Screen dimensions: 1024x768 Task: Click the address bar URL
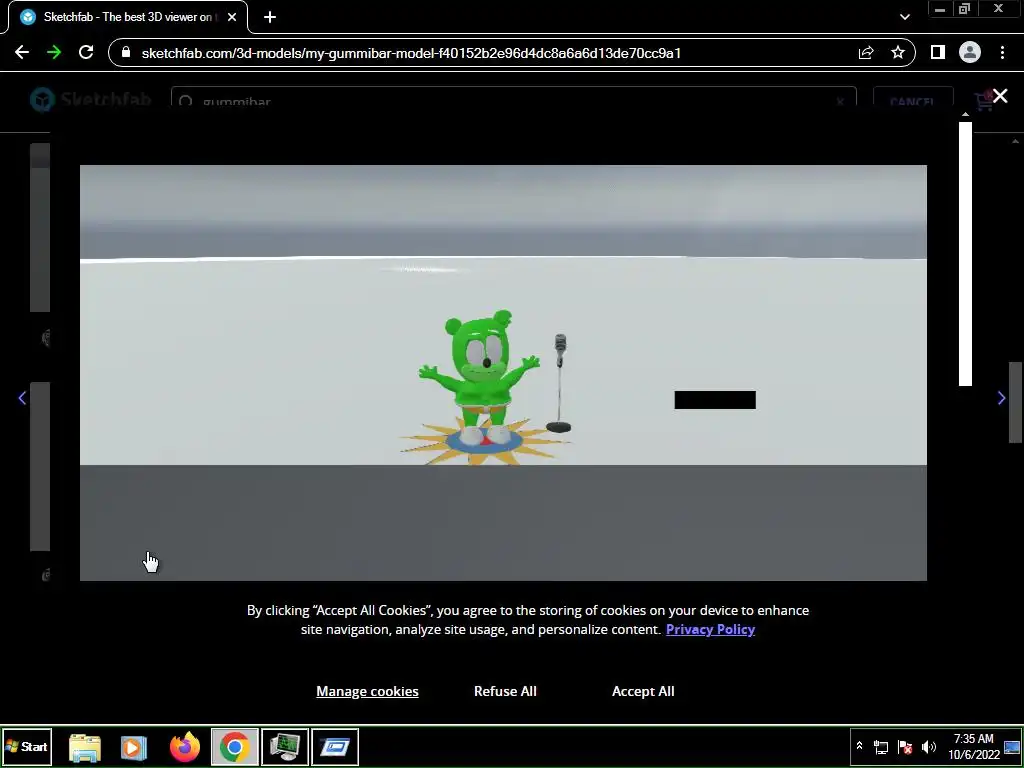(411, 53)
